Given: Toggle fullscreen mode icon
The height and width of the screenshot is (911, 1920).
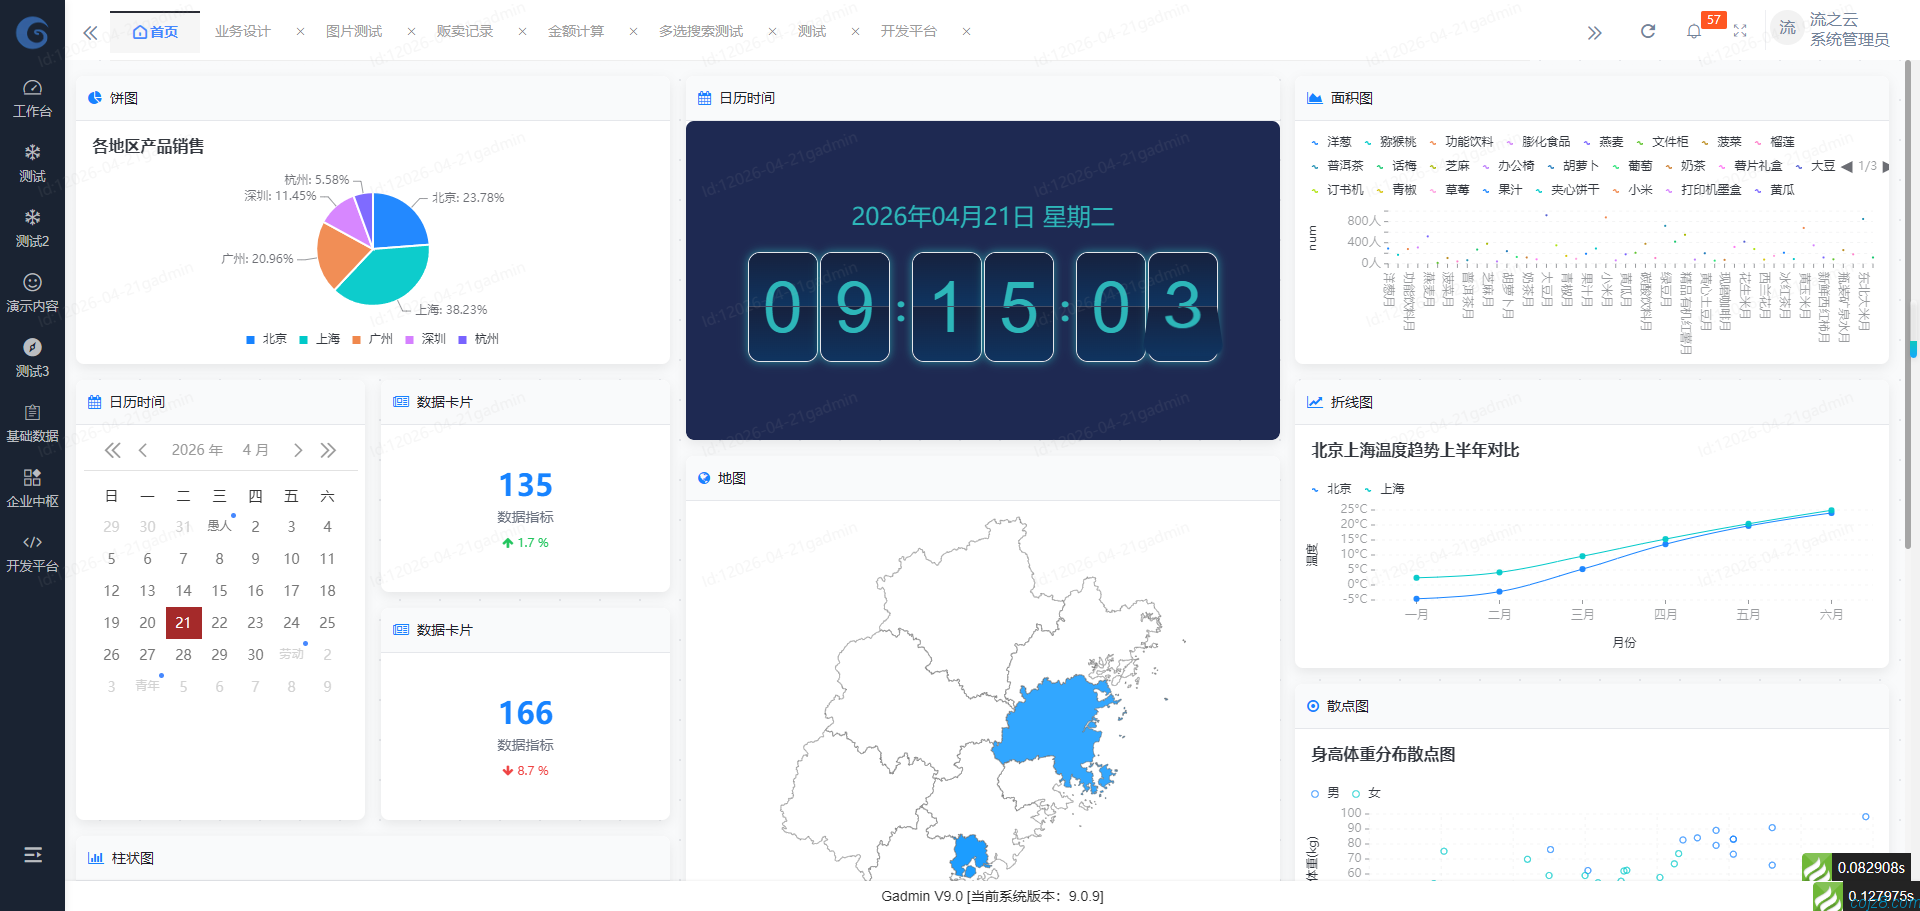Looking at the screenshot, I should [1740, 31].
